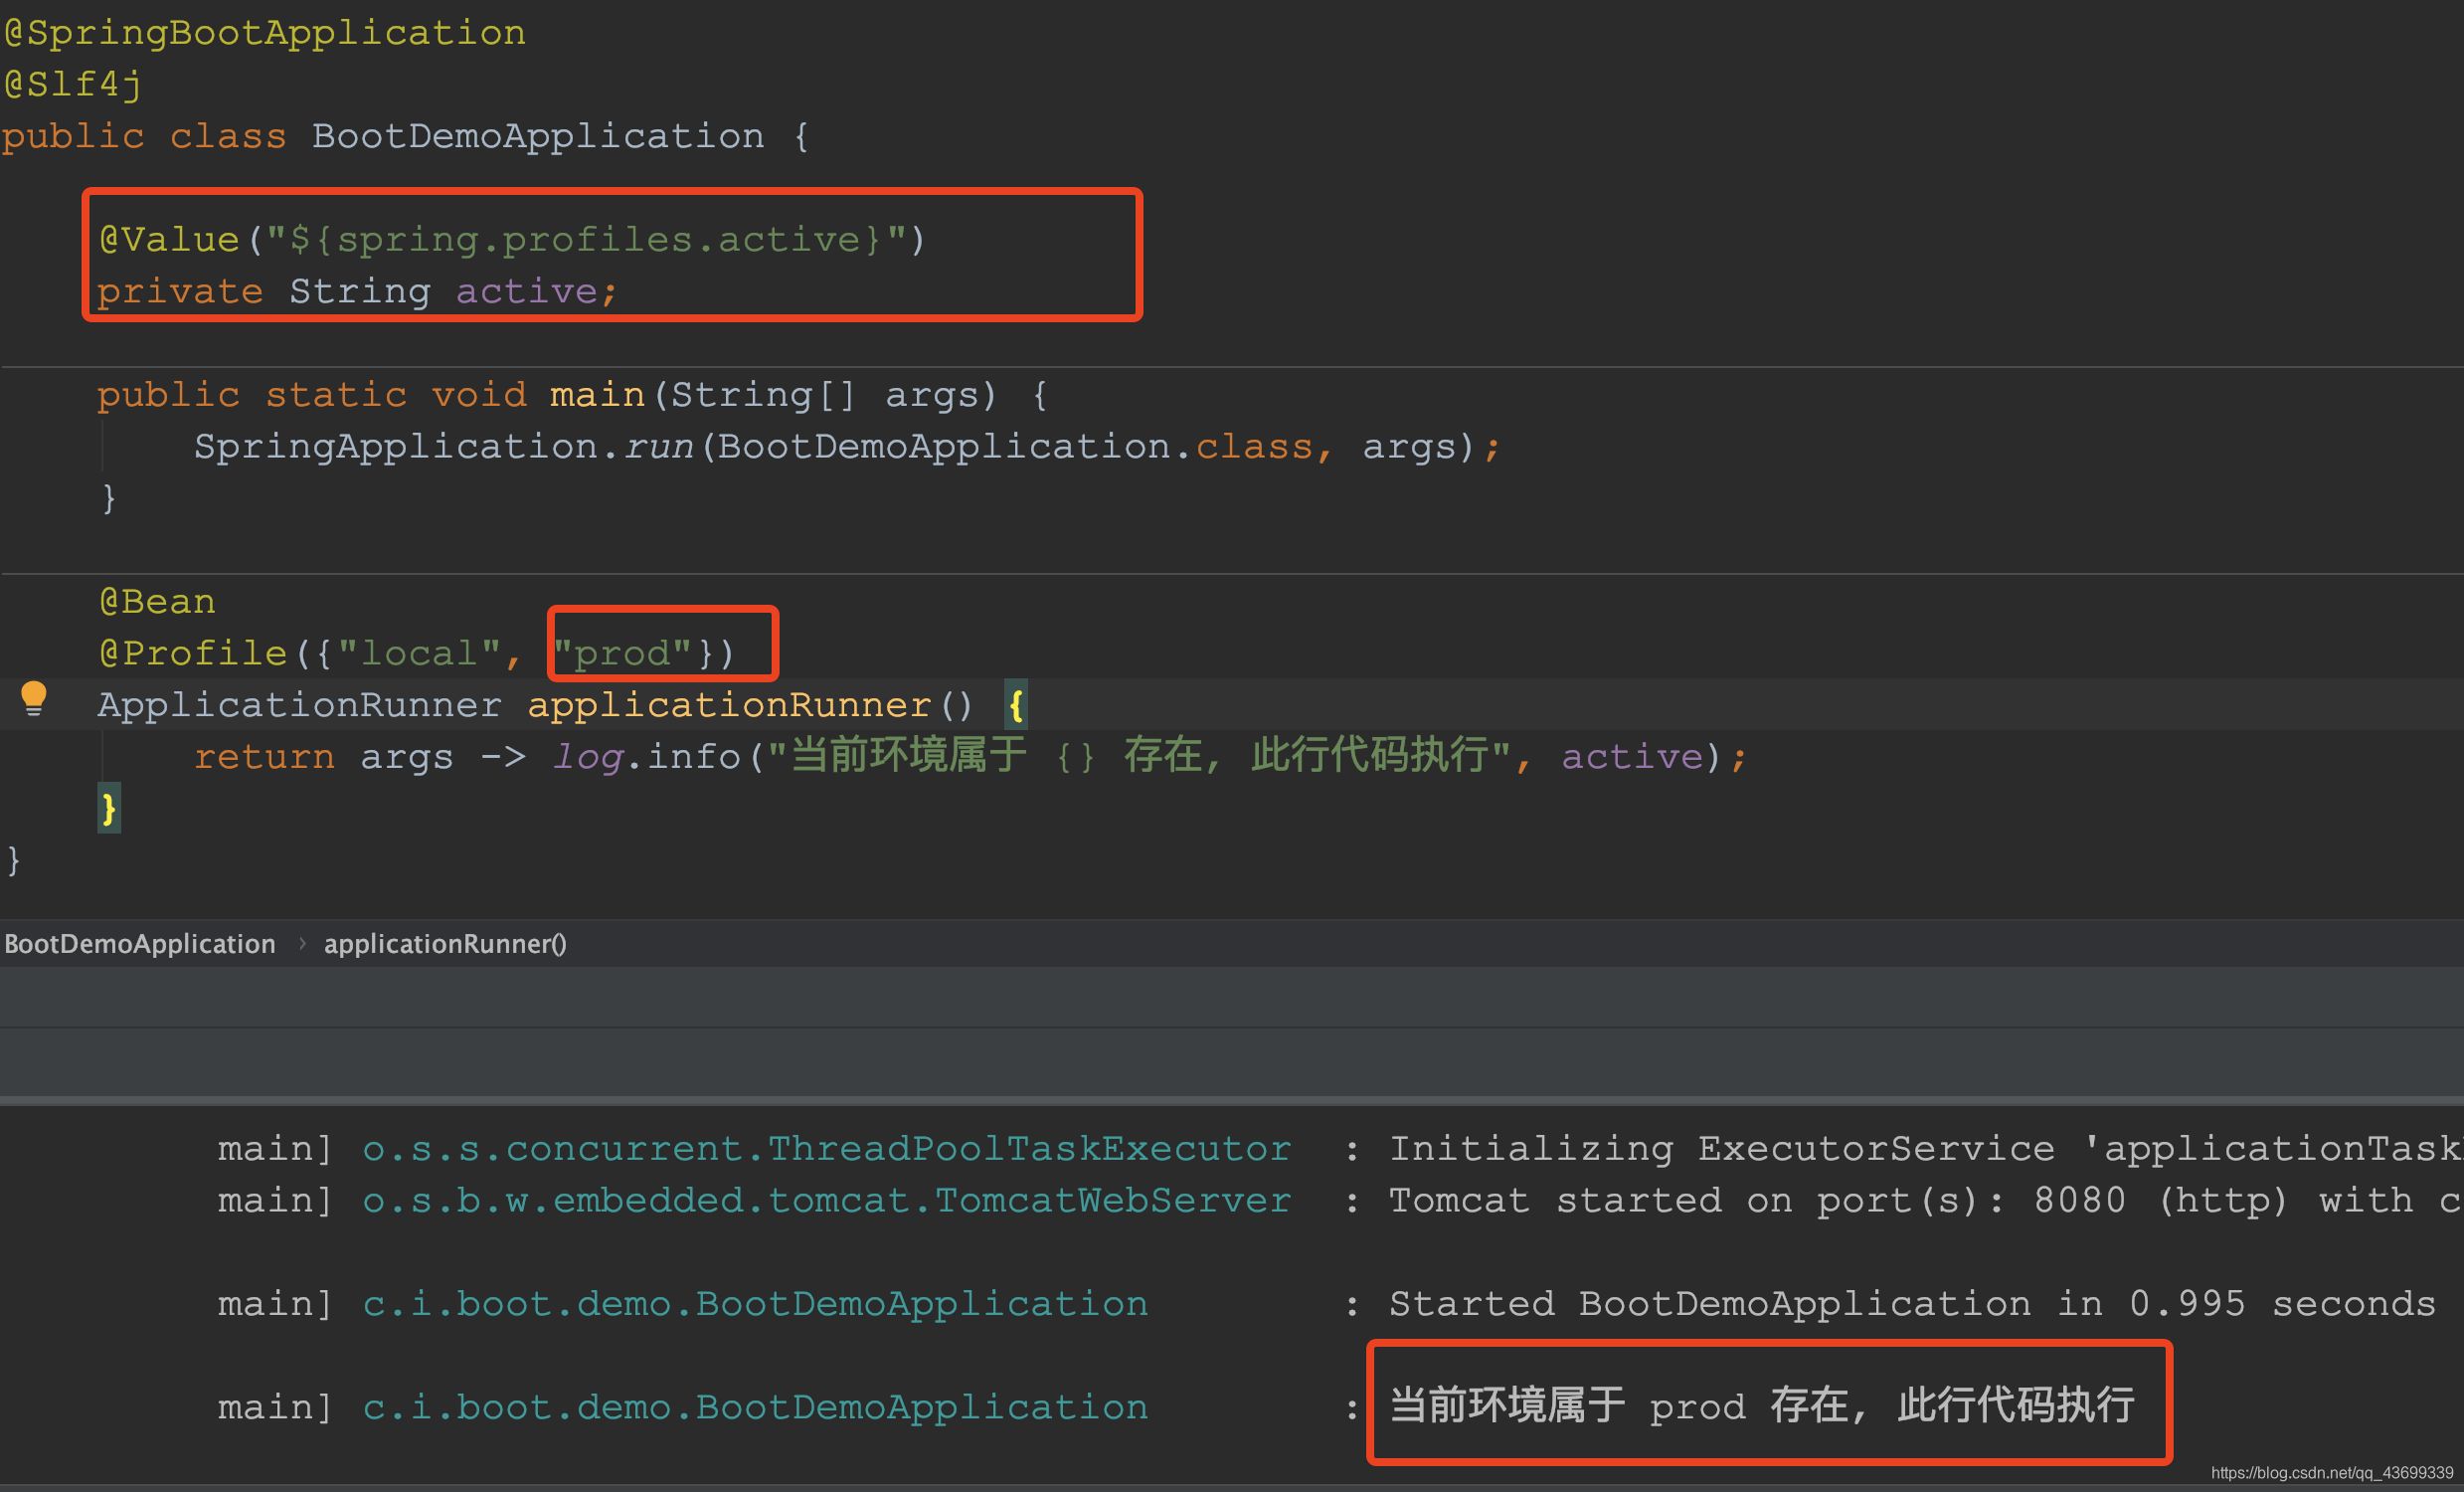Click the class name BootDemoApplication in declaration
The height and width of the screenshot is (1492, 2464).
pyautogui.click(x=538, y=137)
